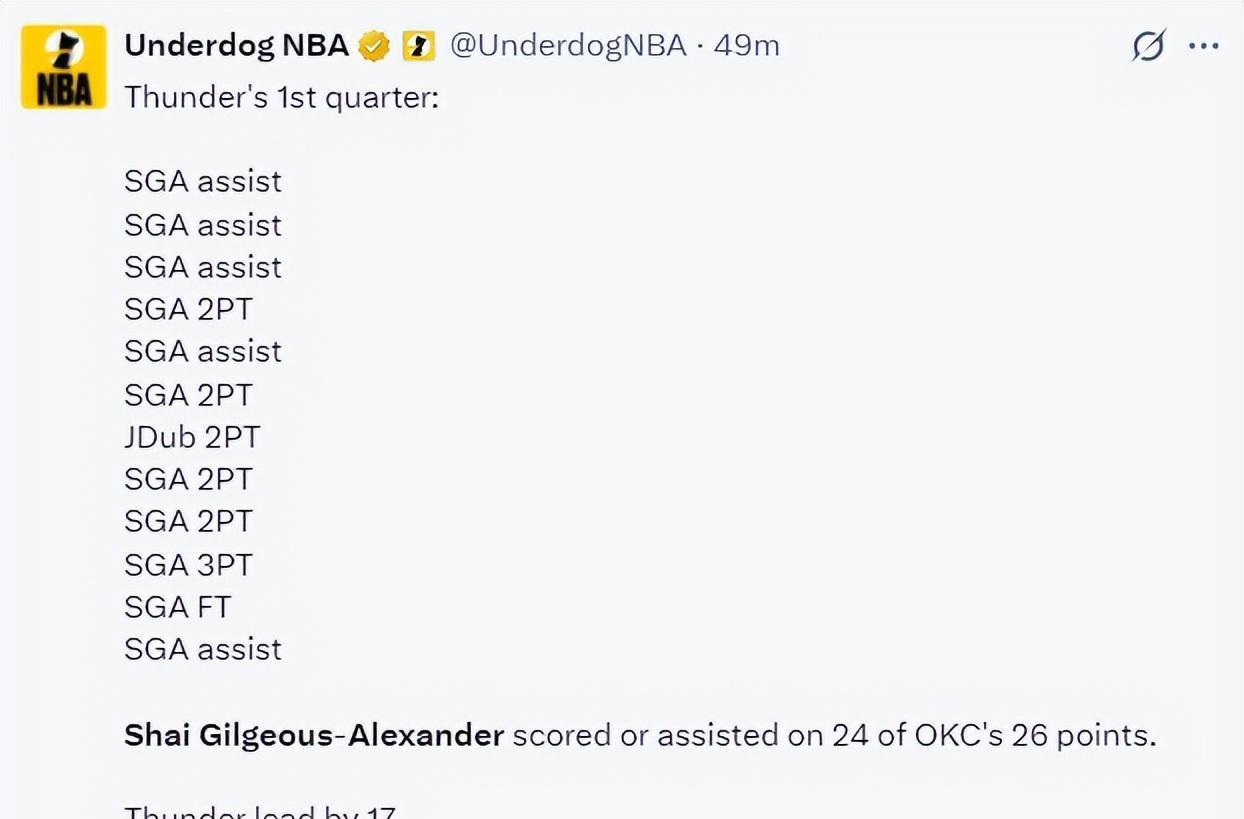Click the "SGA 3PT" line

click(188, 565)
